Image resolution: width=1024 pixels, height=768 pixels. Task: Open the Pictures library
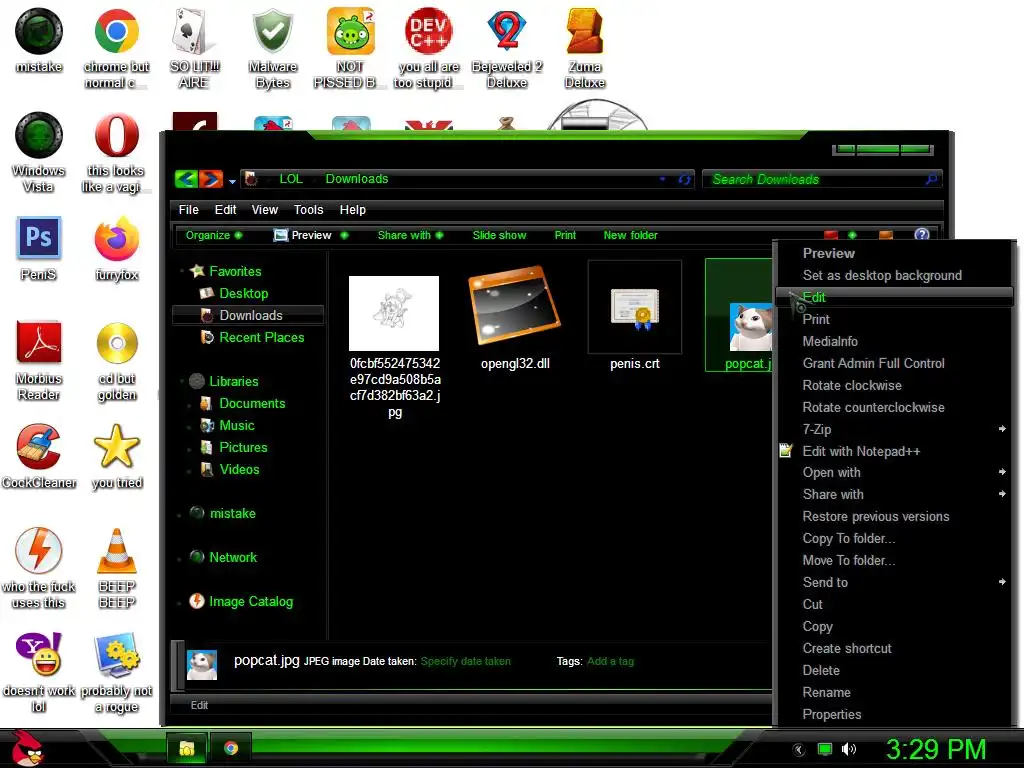coord(243,447)
